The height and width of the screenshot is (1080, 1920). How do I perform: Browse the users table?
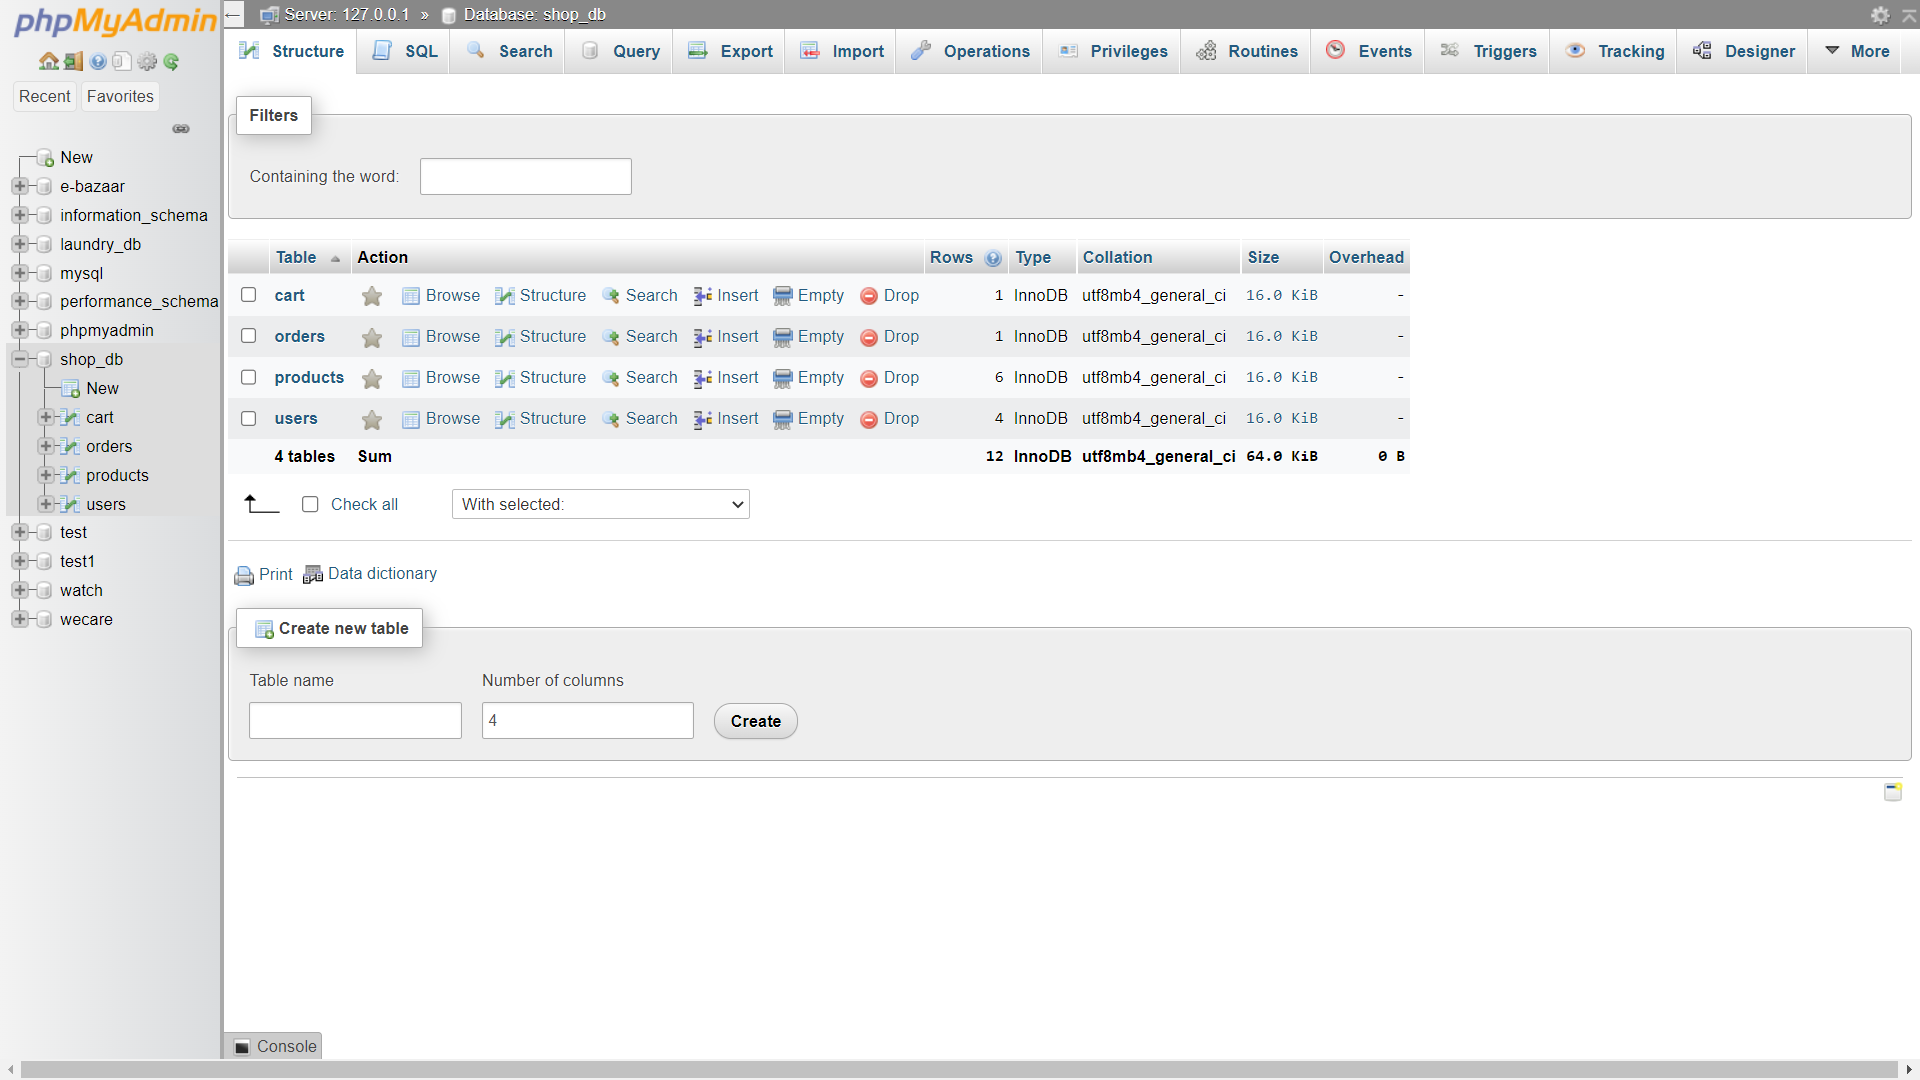[x=441, y=419]
